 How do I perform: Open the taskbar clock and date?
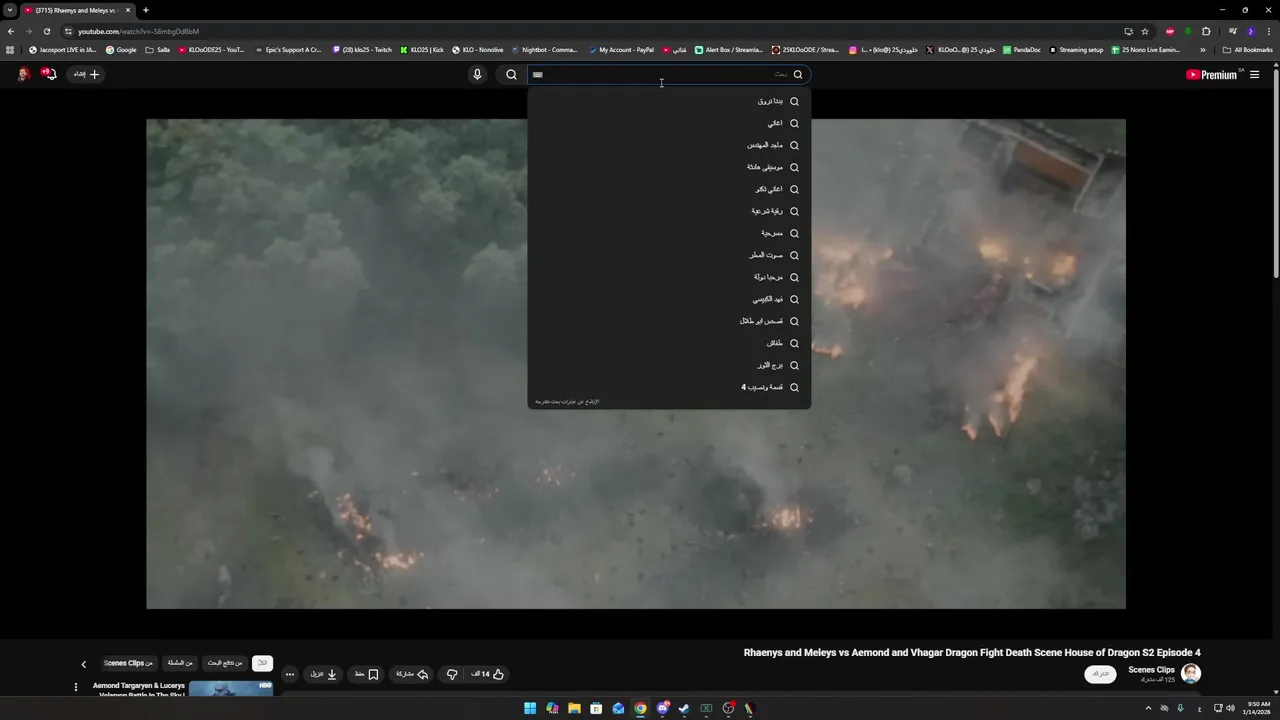(x=1258, y=708)
